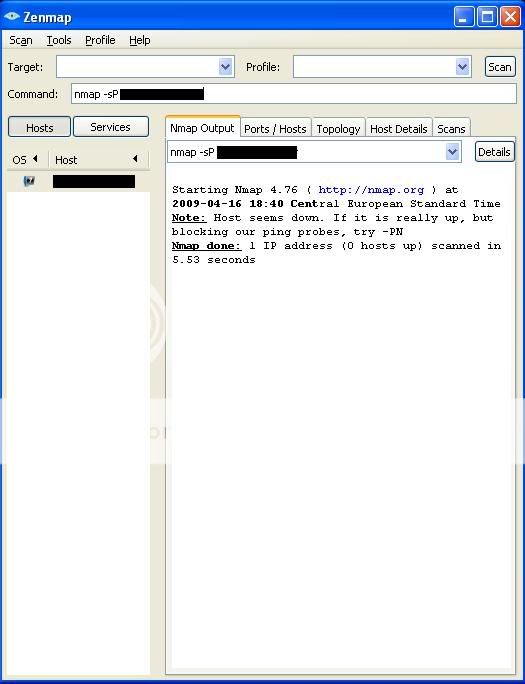Switch to the Scans tab
Image resolution: width=525 pixels, height=684 pixels.
point(451,129)
